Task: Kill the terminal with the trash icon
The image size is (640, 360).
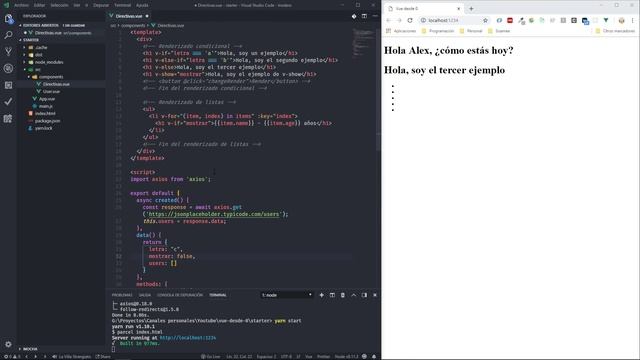Action: coord(343,295)
